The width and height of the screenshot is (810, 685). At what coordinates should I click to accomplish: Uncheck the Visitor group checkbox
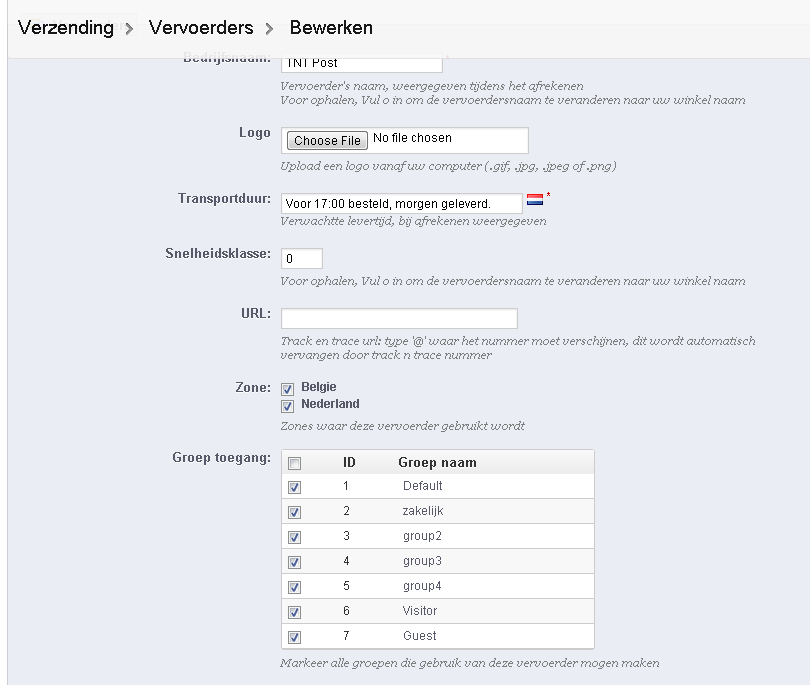tap(294, 612)
